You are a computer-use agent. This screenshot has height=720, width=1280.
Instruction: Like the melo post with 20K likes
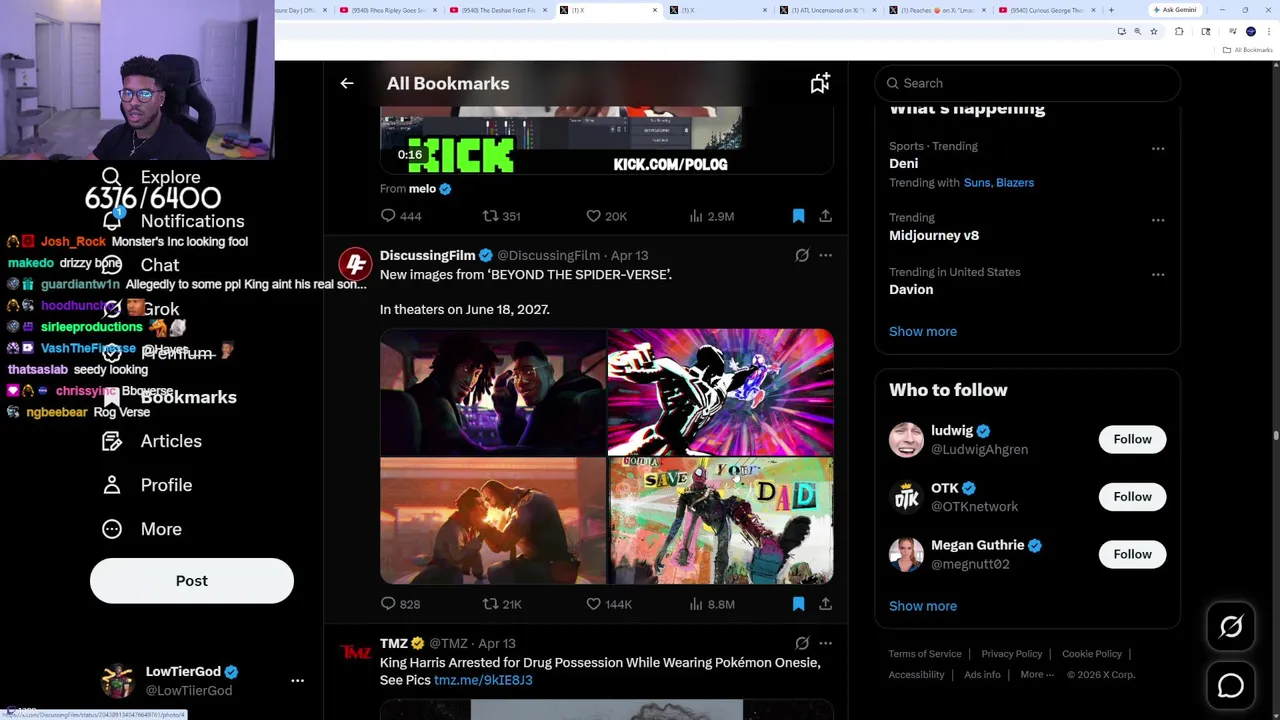click(x=593, y=216)
